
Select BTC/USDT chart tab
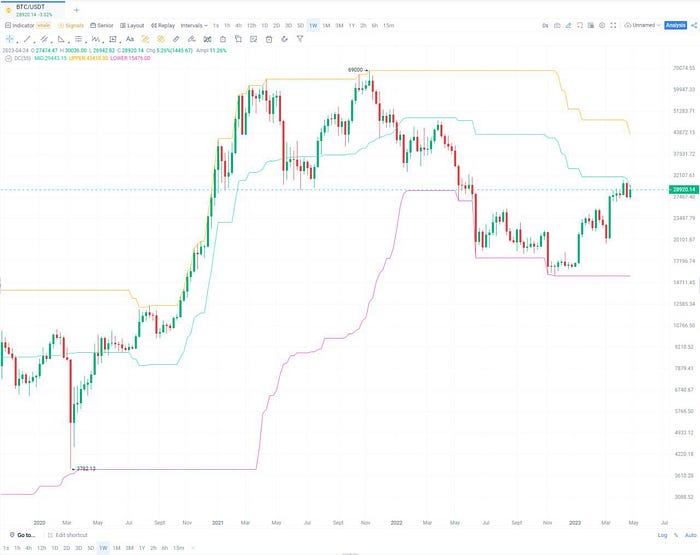point(33,10)
